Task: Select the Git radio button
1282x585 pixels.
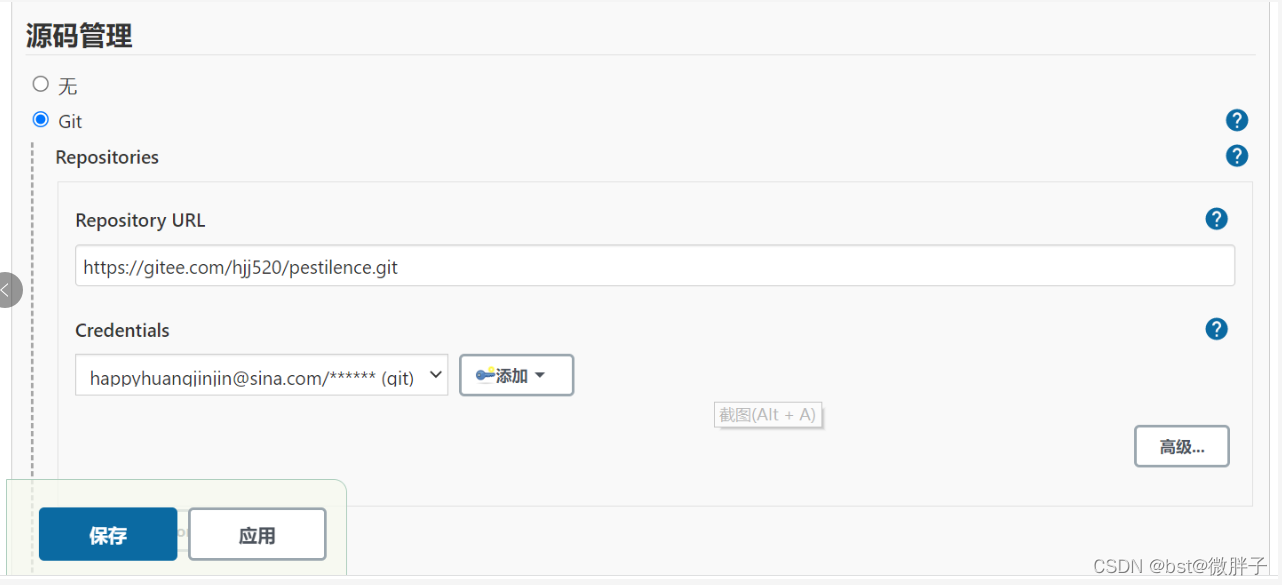Action: point(41,120)
